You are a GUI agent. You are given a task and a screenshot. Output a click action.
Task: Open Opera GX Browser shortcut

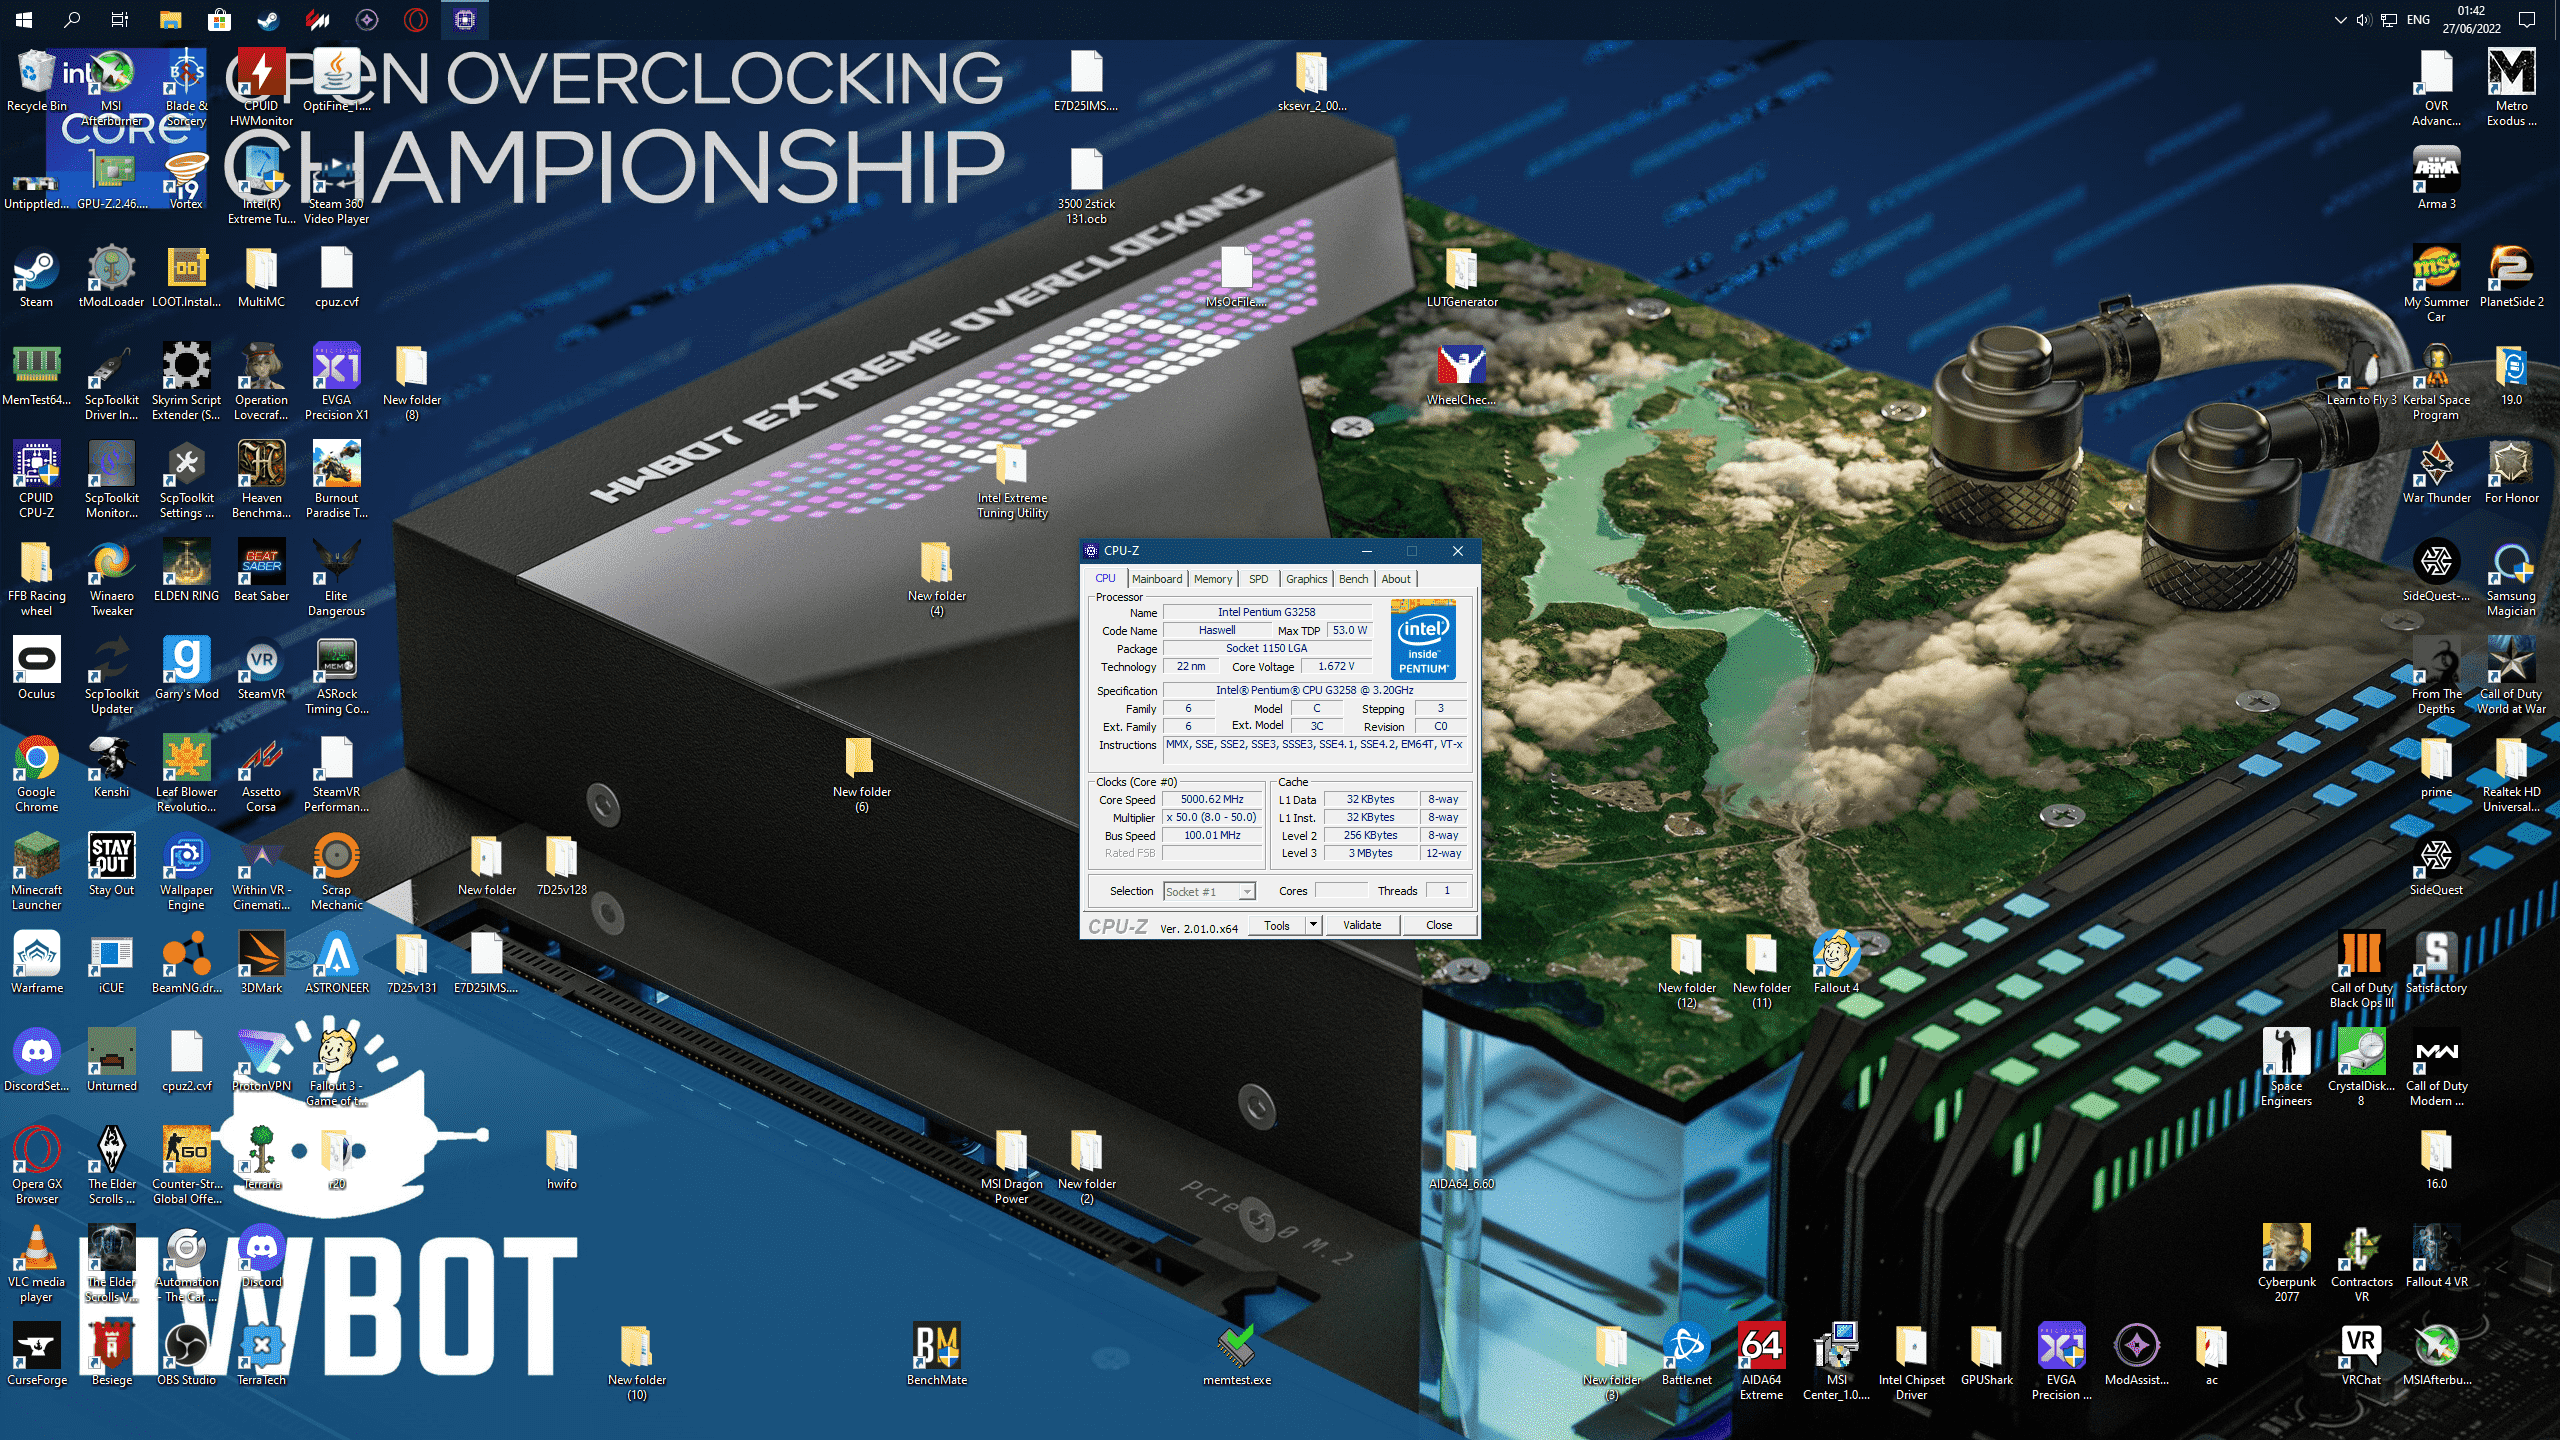(x=36, y=1166)
